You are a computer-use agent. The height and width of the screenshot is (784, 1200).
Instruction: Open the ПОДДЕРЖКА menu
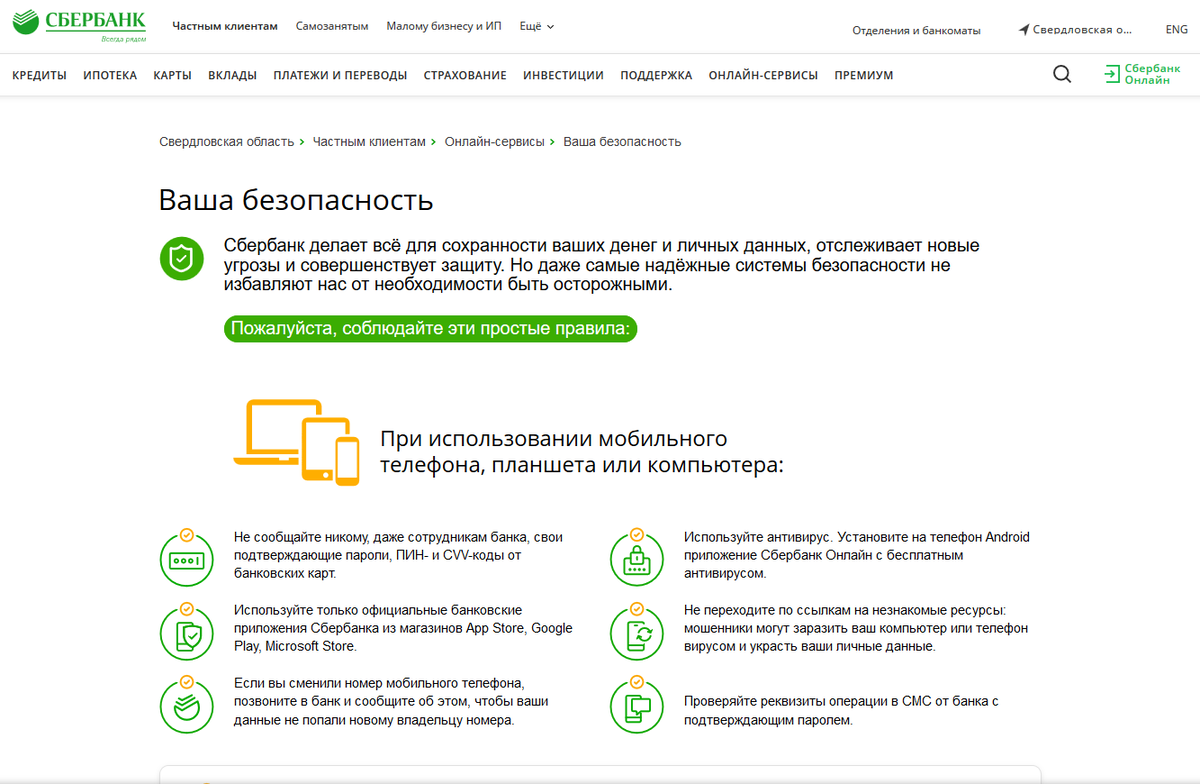[656, 75]
